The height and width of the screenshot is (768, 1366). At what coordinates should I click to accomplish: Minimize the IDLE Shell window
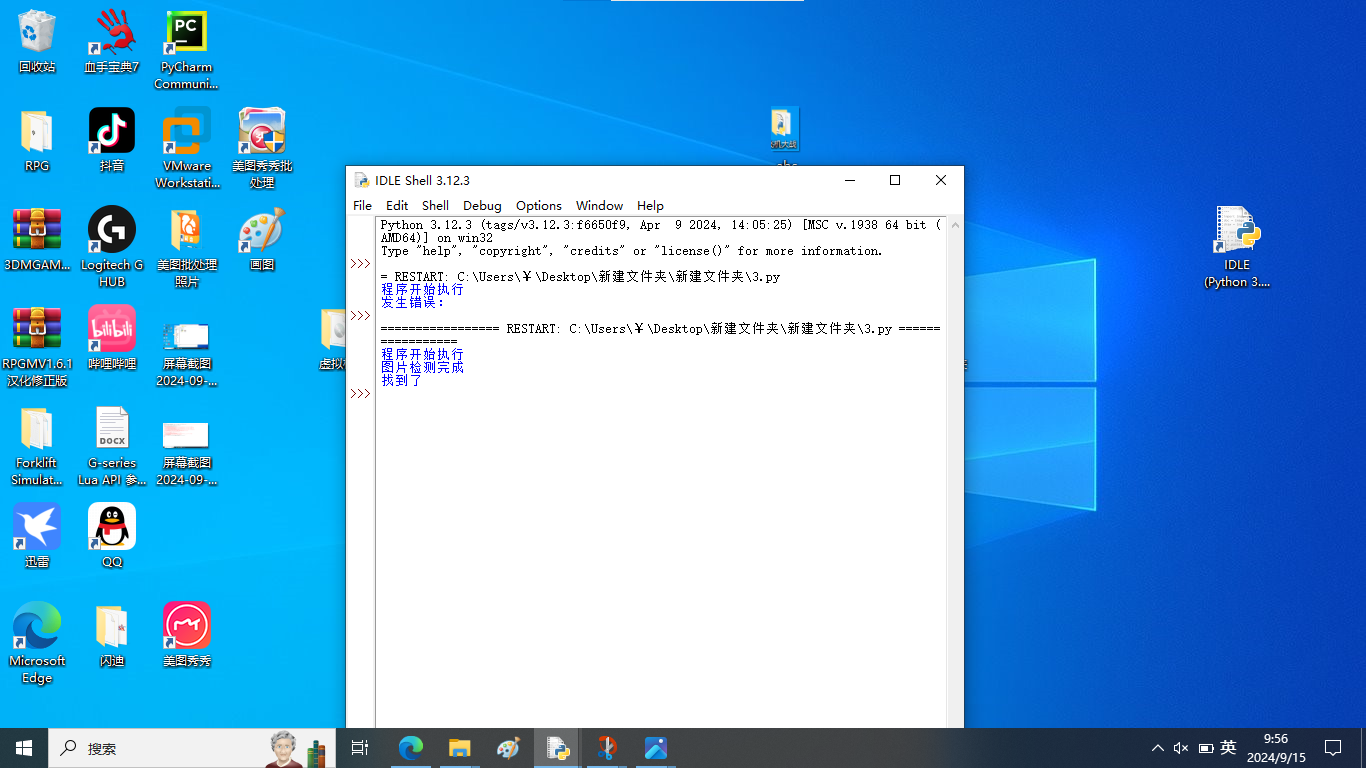tap(850, 180)
